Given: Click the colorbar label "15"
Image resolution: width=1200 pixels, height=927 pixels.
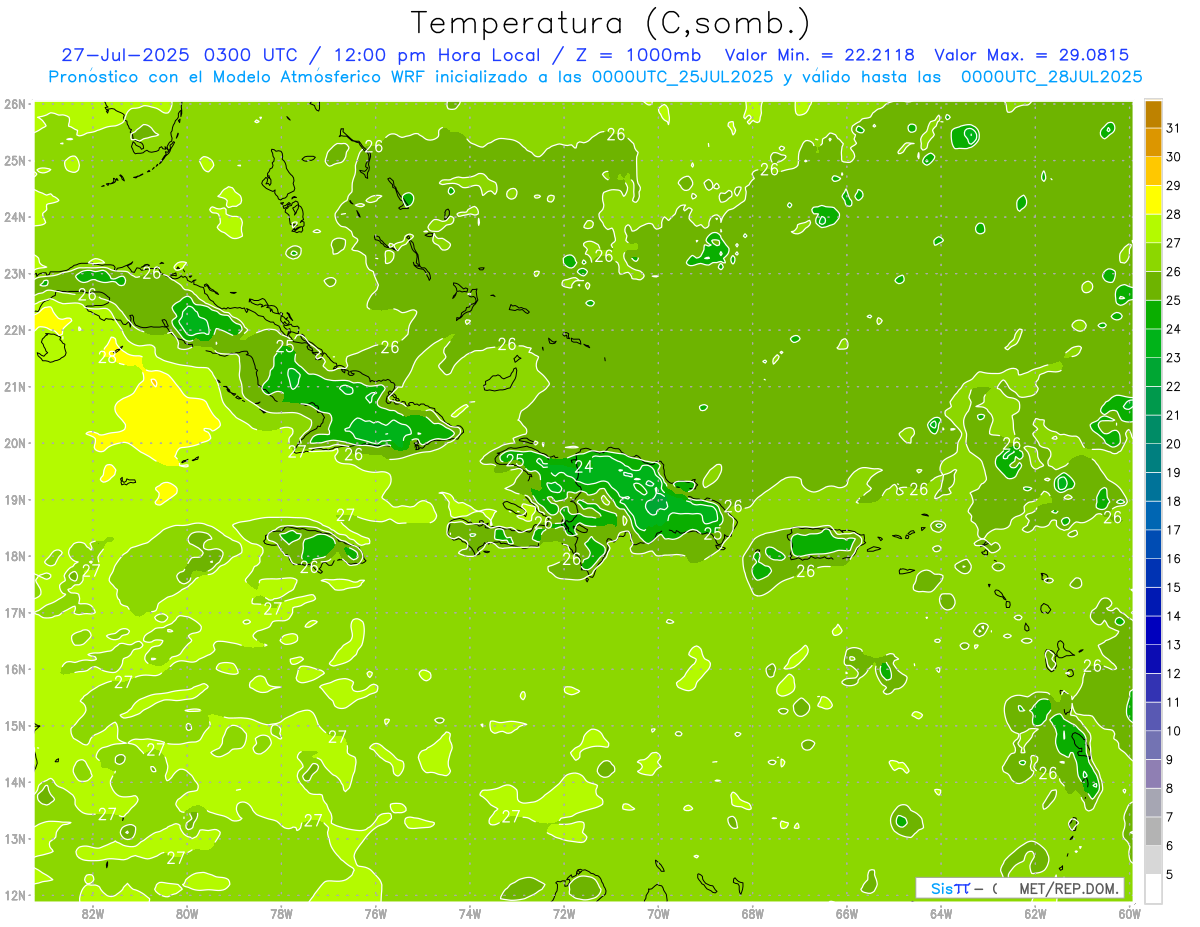Looking at the screenshot, I should pyautogui.click(x=1174, y=587).
